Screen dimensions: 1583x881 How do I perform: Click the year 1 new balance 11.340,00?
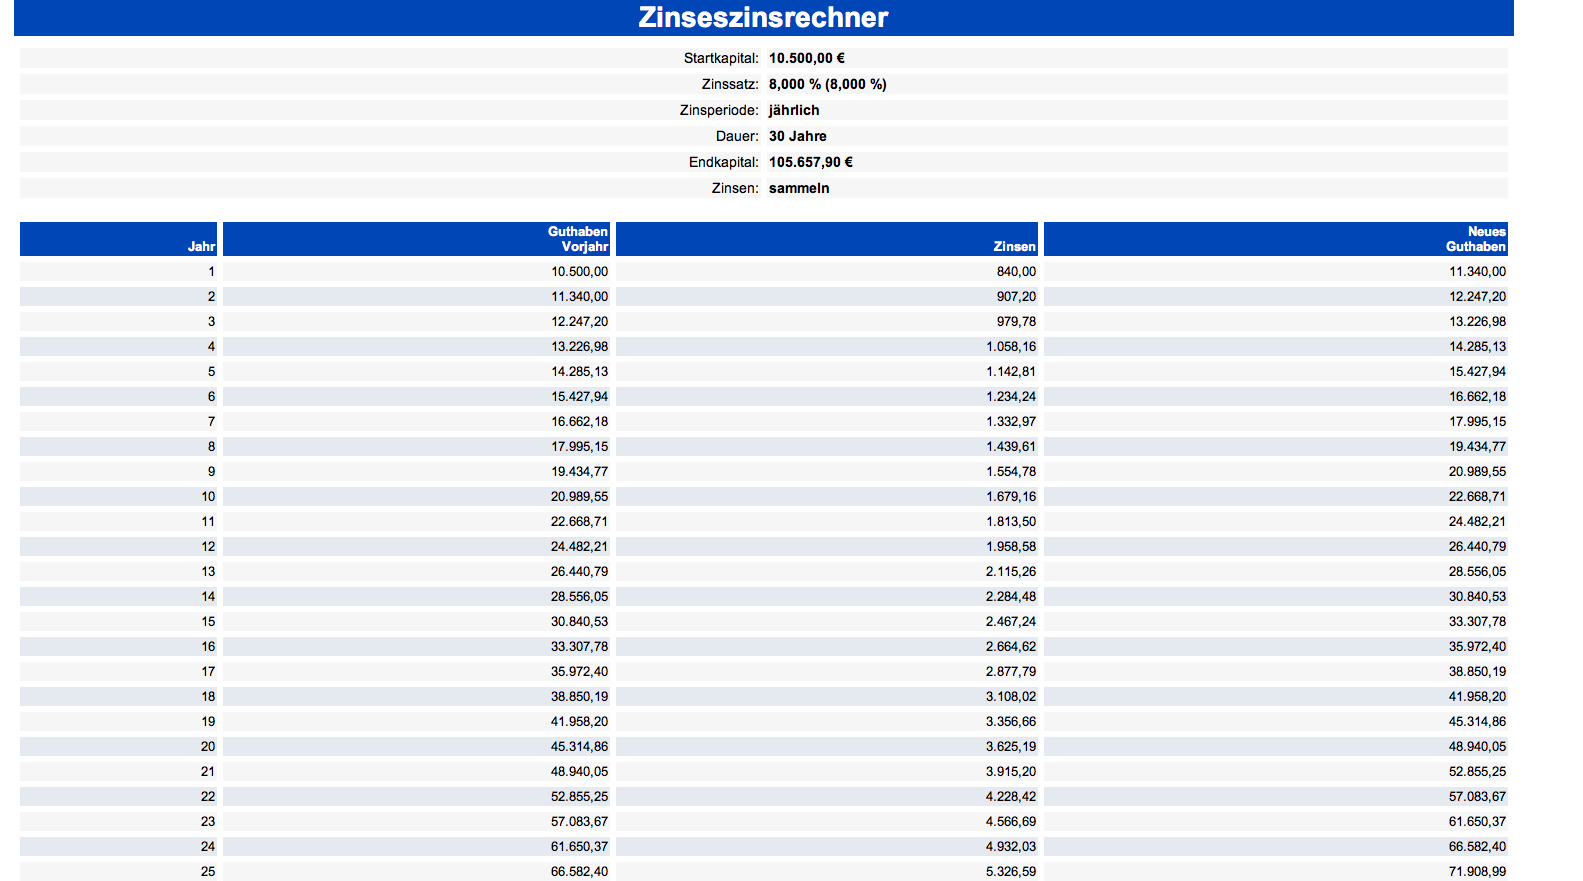(1477, 272)
